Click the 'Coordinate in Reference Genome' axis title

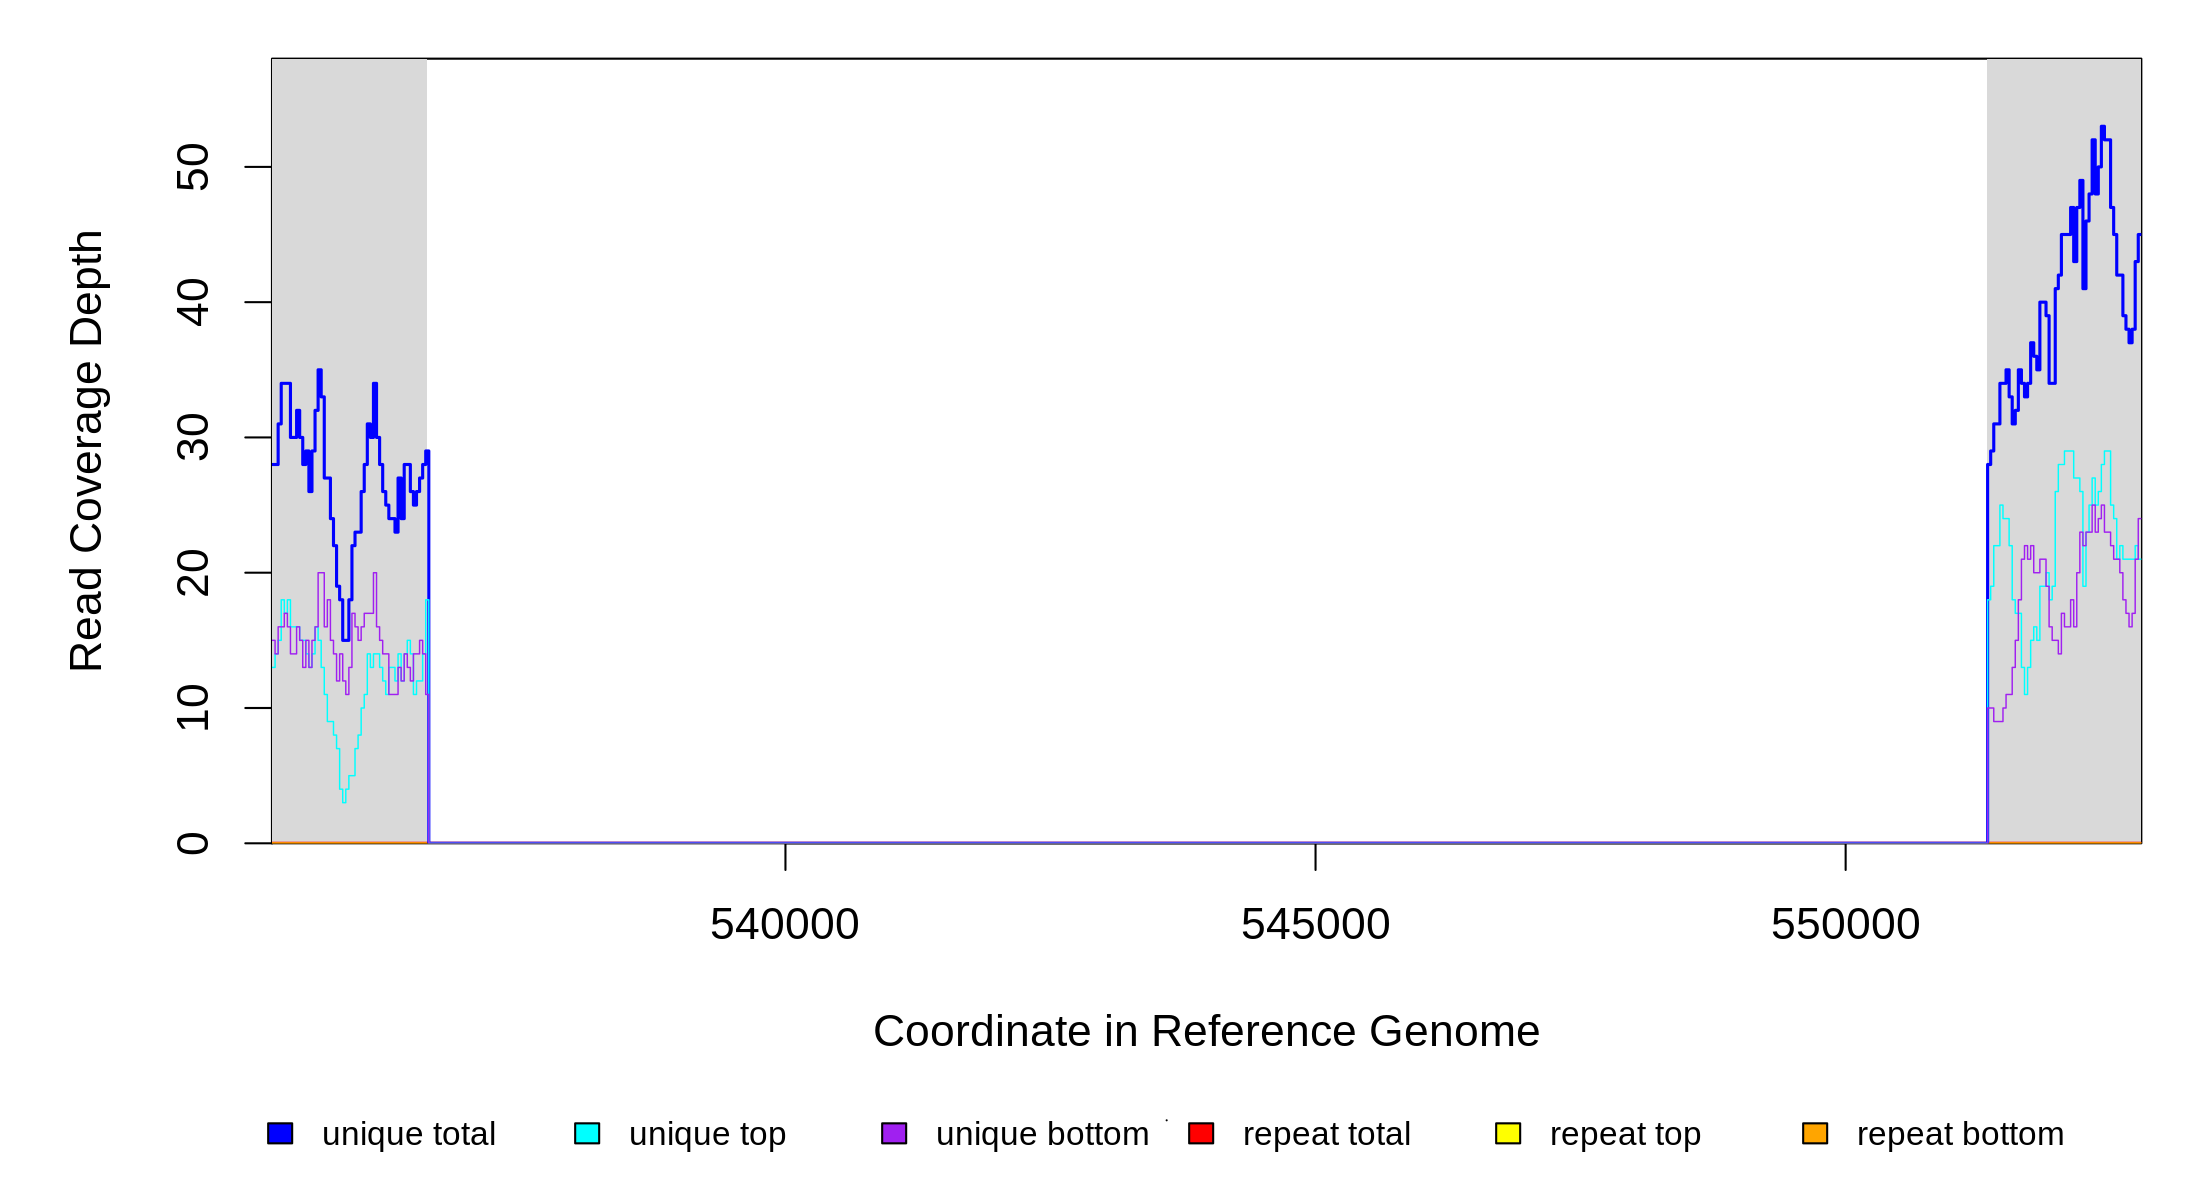pos(1206,1031)
